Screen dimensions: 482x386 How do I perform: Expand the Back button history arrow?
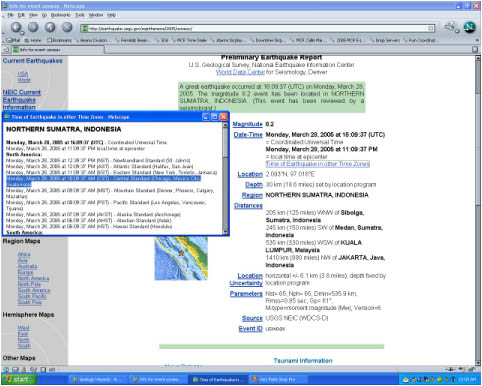[x=22, y=33]
